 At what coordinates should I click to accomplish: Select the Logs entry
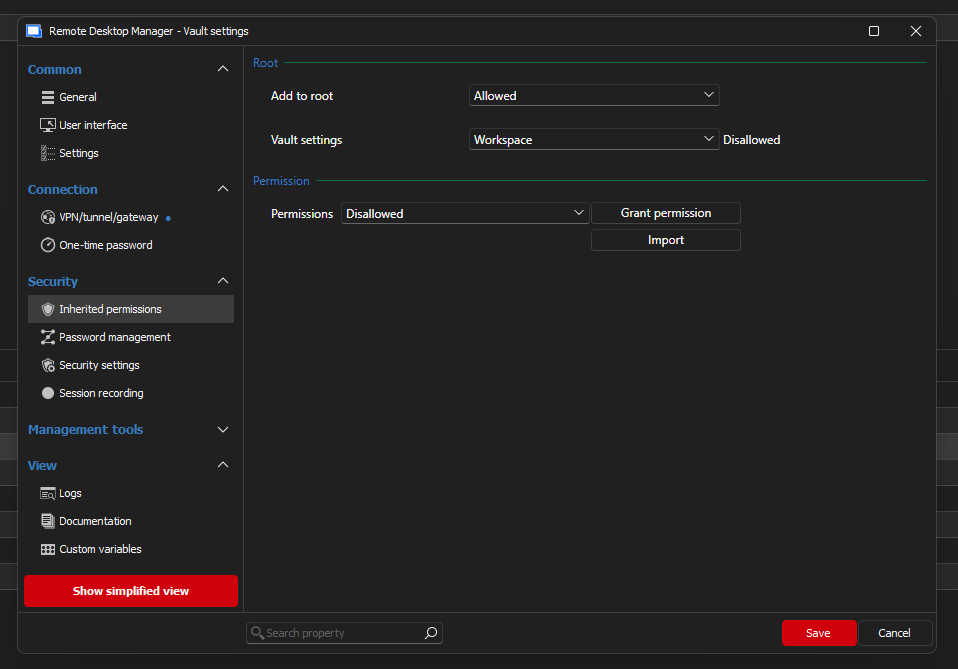pyautogui.click(x=131, y=494)
